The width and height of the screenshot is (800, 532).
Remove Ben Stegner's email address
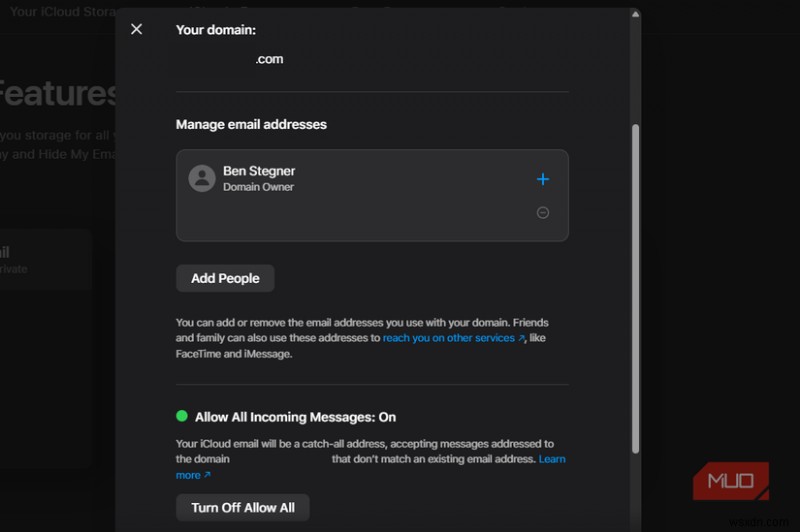coord(543,212)
